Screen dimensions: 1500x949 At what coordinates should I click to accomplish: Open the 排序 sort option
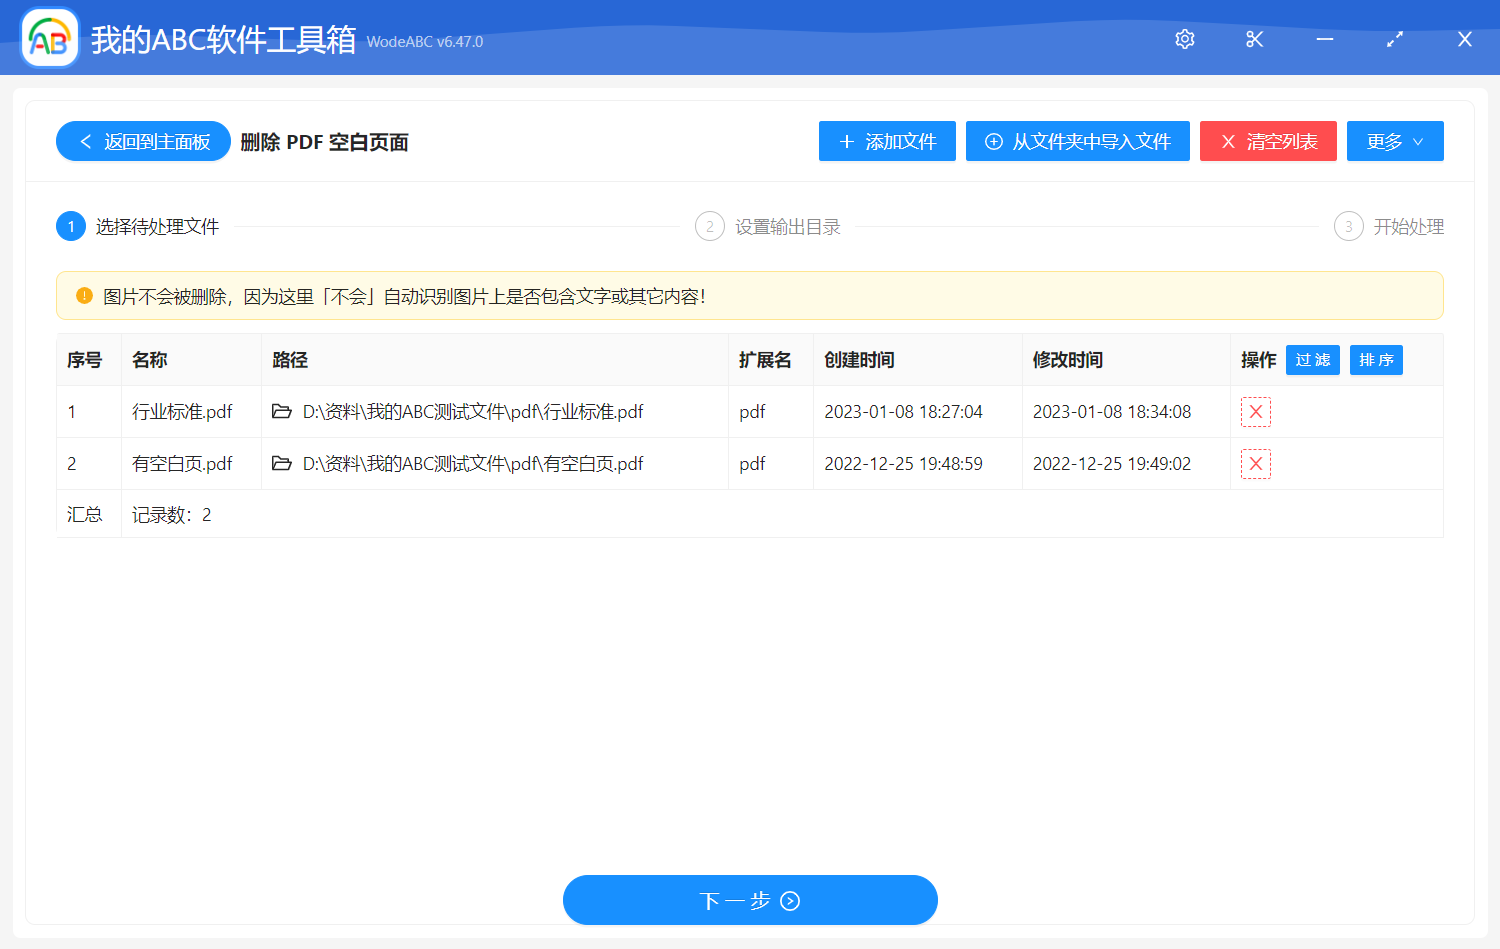click(x=1376, y=359)
